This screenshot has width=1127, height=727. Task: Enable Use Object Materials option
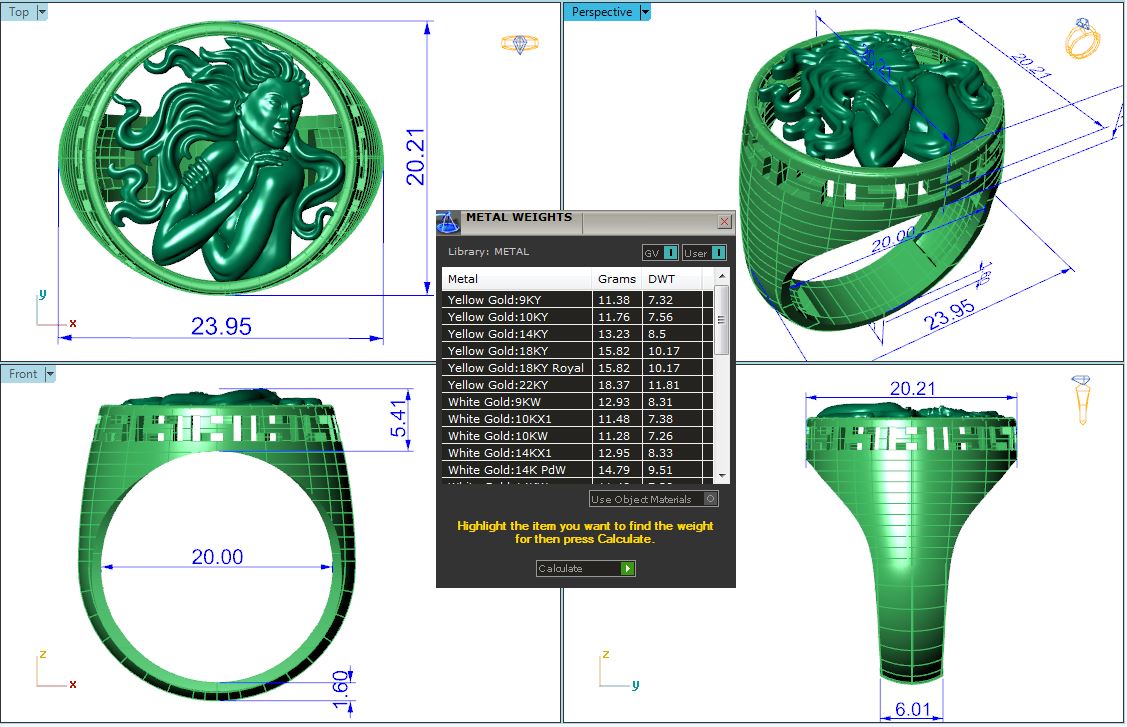pos(710,499)
